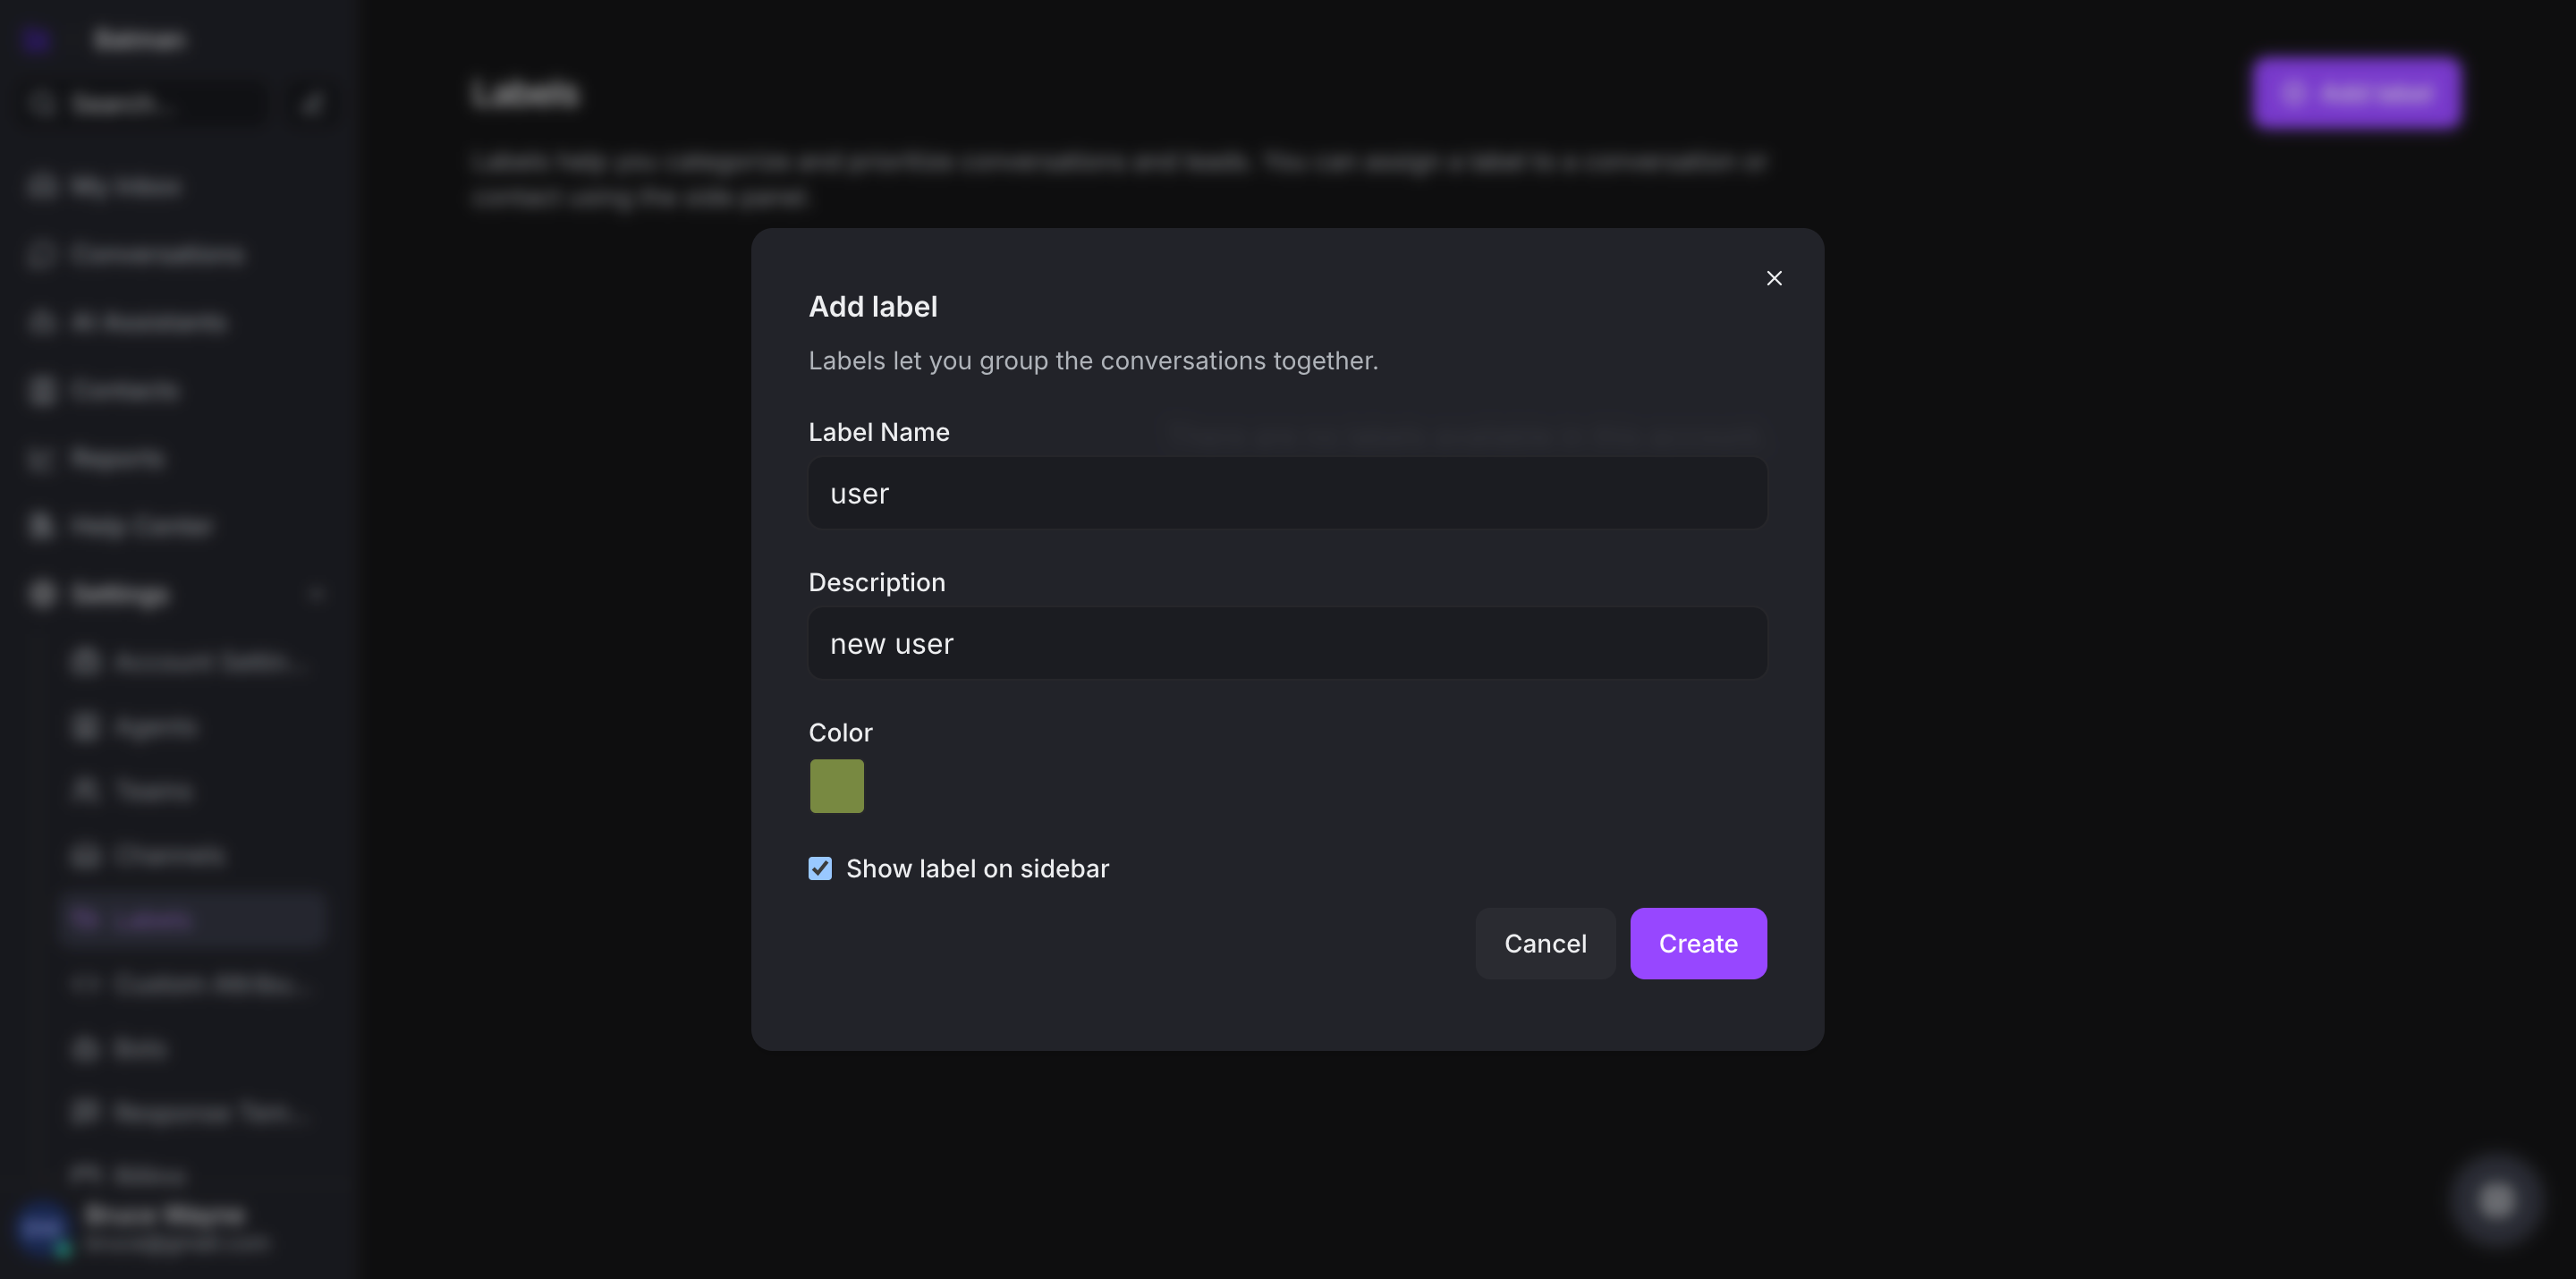The width and height of the screenshot is (2576, 1279).
Task: Open Reports in the sidebar
Action: click(x=117, y=458)
